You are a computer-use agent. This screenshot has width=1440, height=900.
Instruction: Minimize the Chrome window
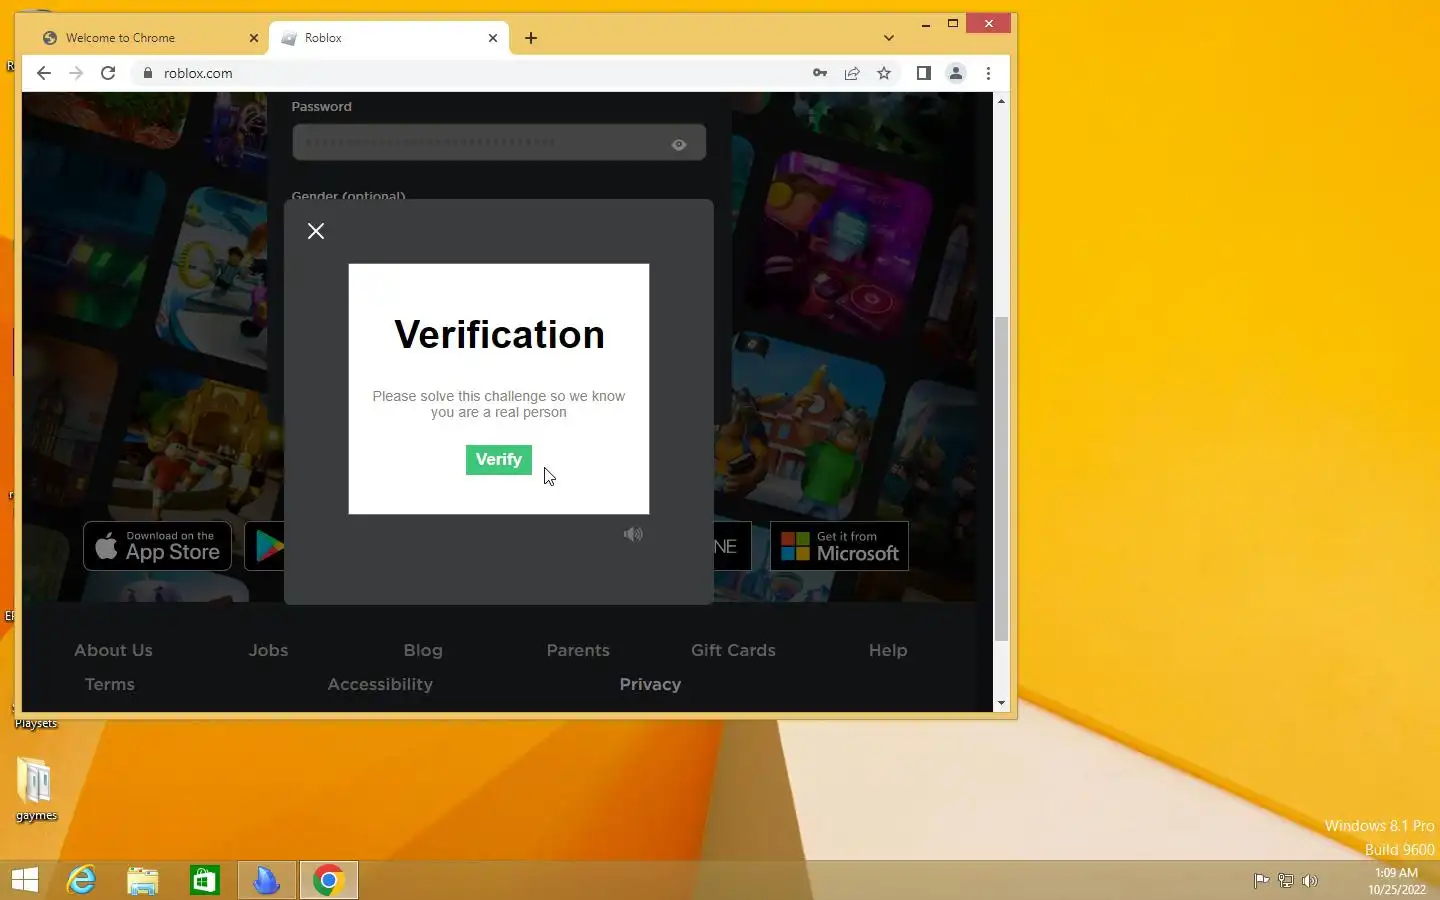926,24
